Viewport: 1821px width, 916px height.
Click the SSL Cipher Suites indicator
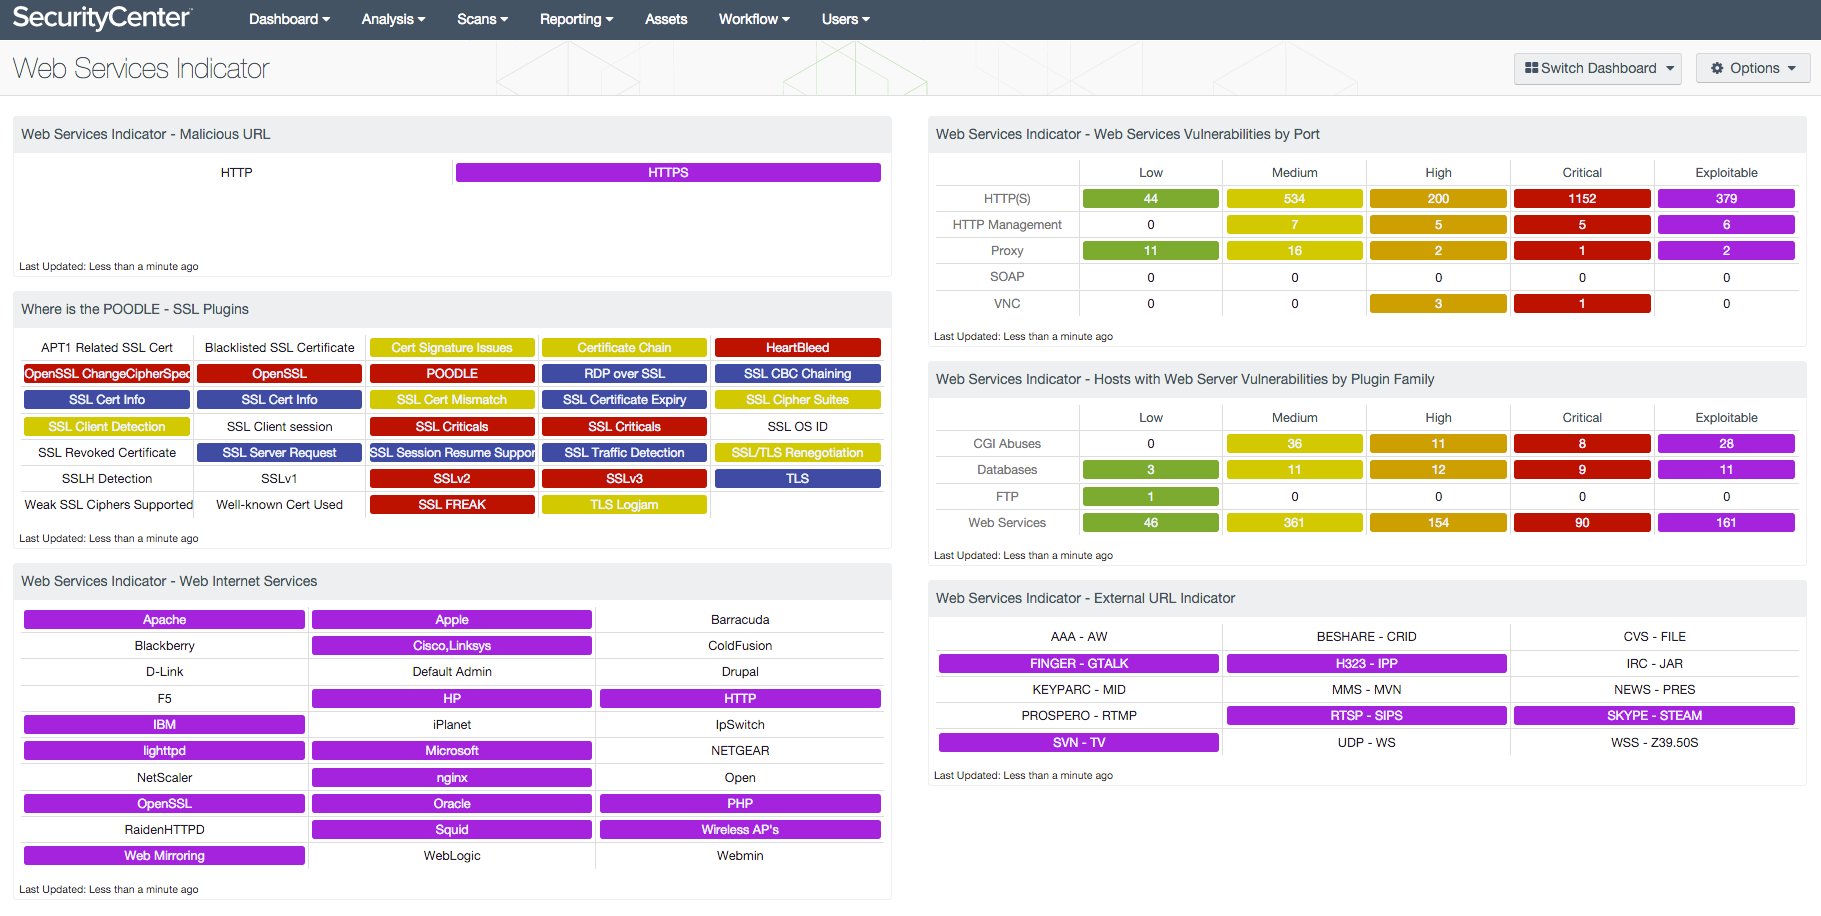[797, 400]
